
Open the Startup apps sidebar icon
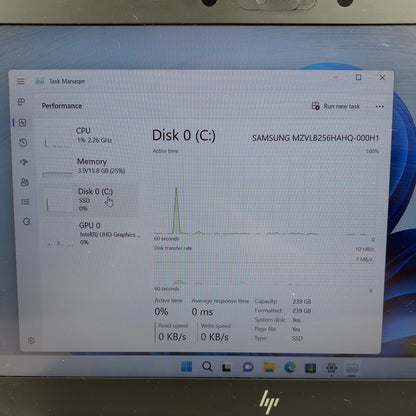point(24,162)
